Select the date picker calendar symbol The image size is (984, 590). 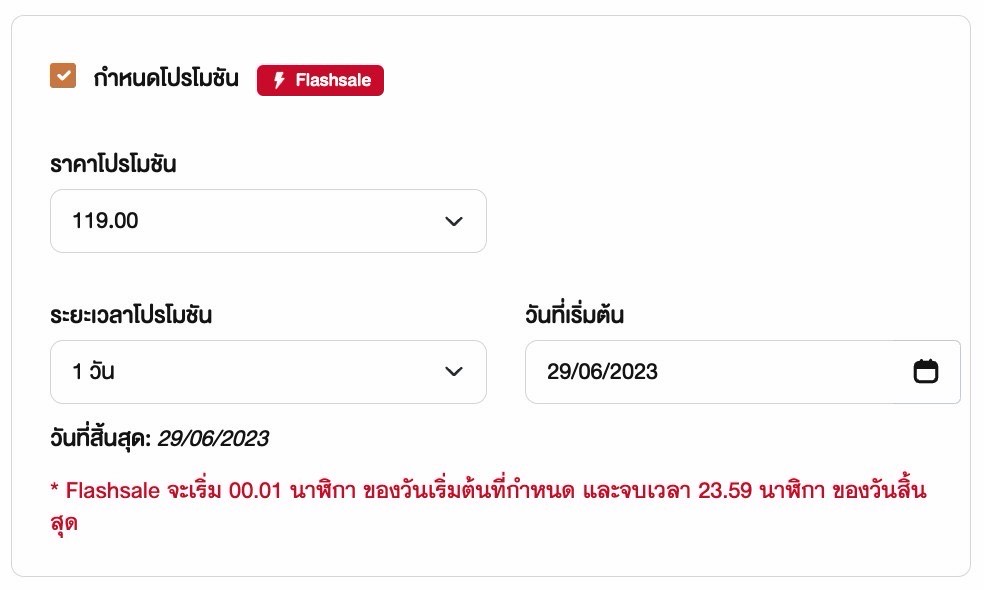926,371
